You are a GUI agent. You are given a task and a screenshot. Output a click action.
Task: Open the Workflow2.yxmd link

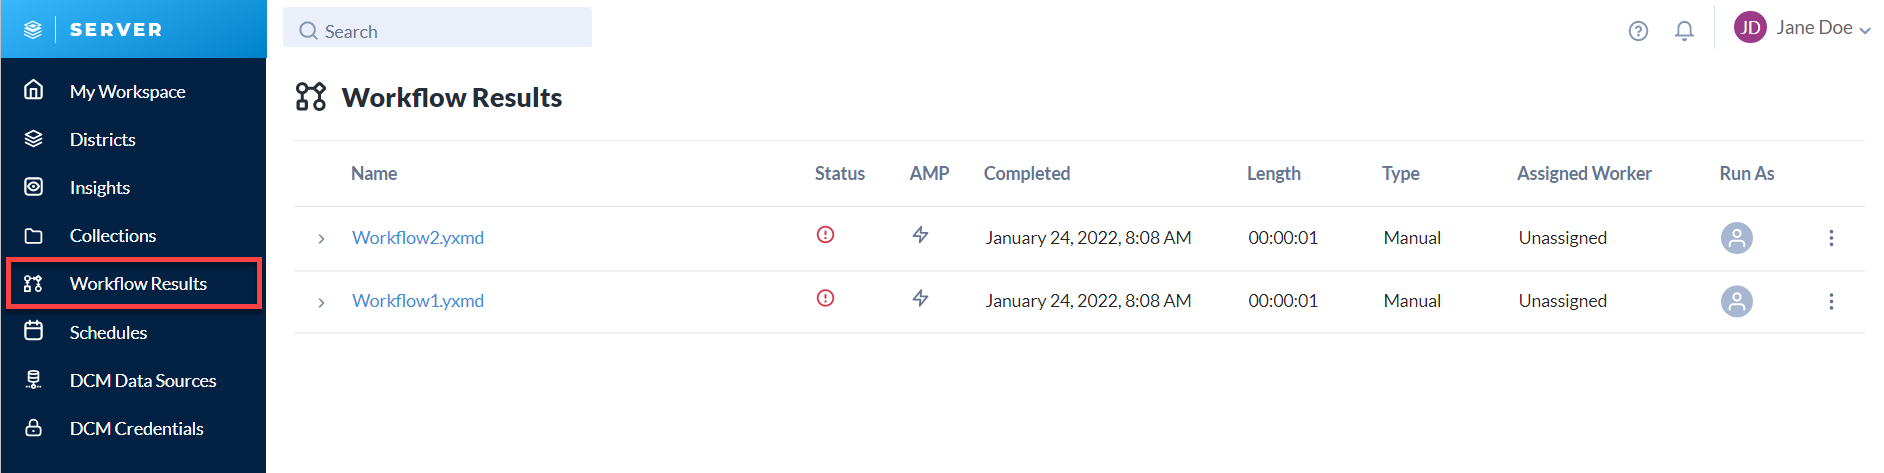(x=418, y=238)
